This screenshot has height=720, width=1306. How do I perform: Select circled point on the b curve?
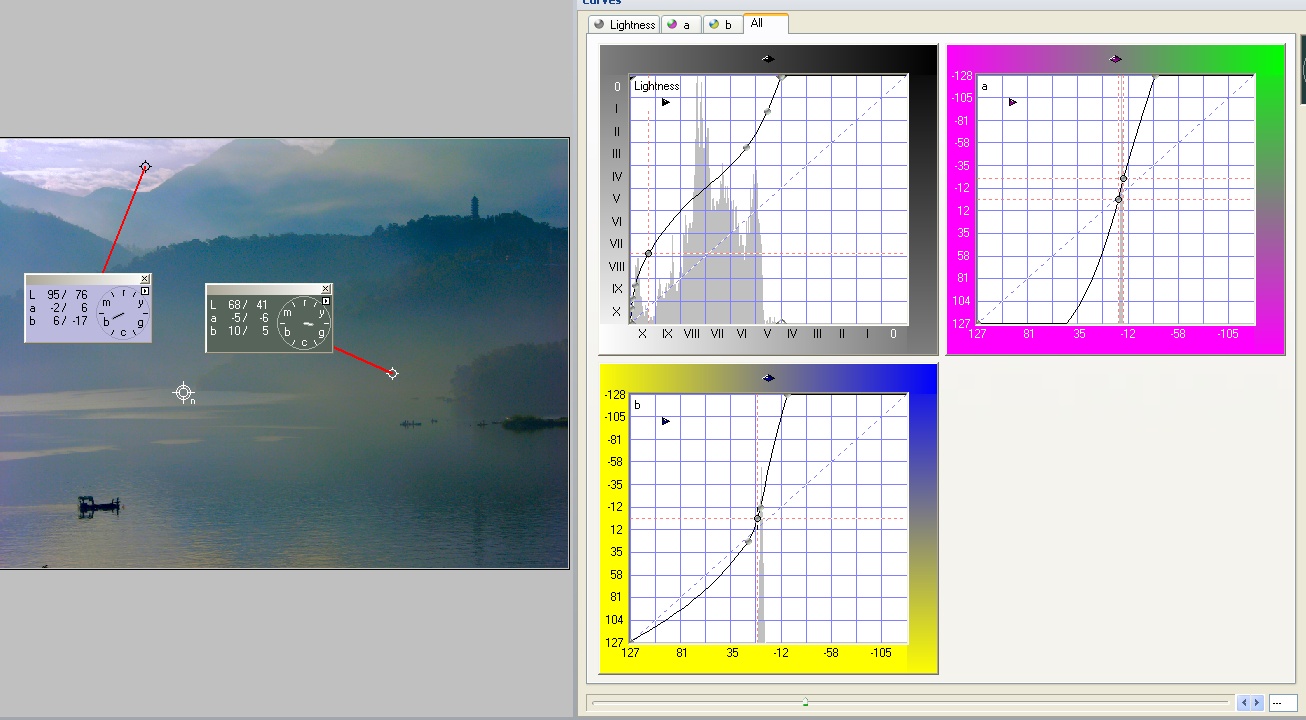tap(757, 518)
